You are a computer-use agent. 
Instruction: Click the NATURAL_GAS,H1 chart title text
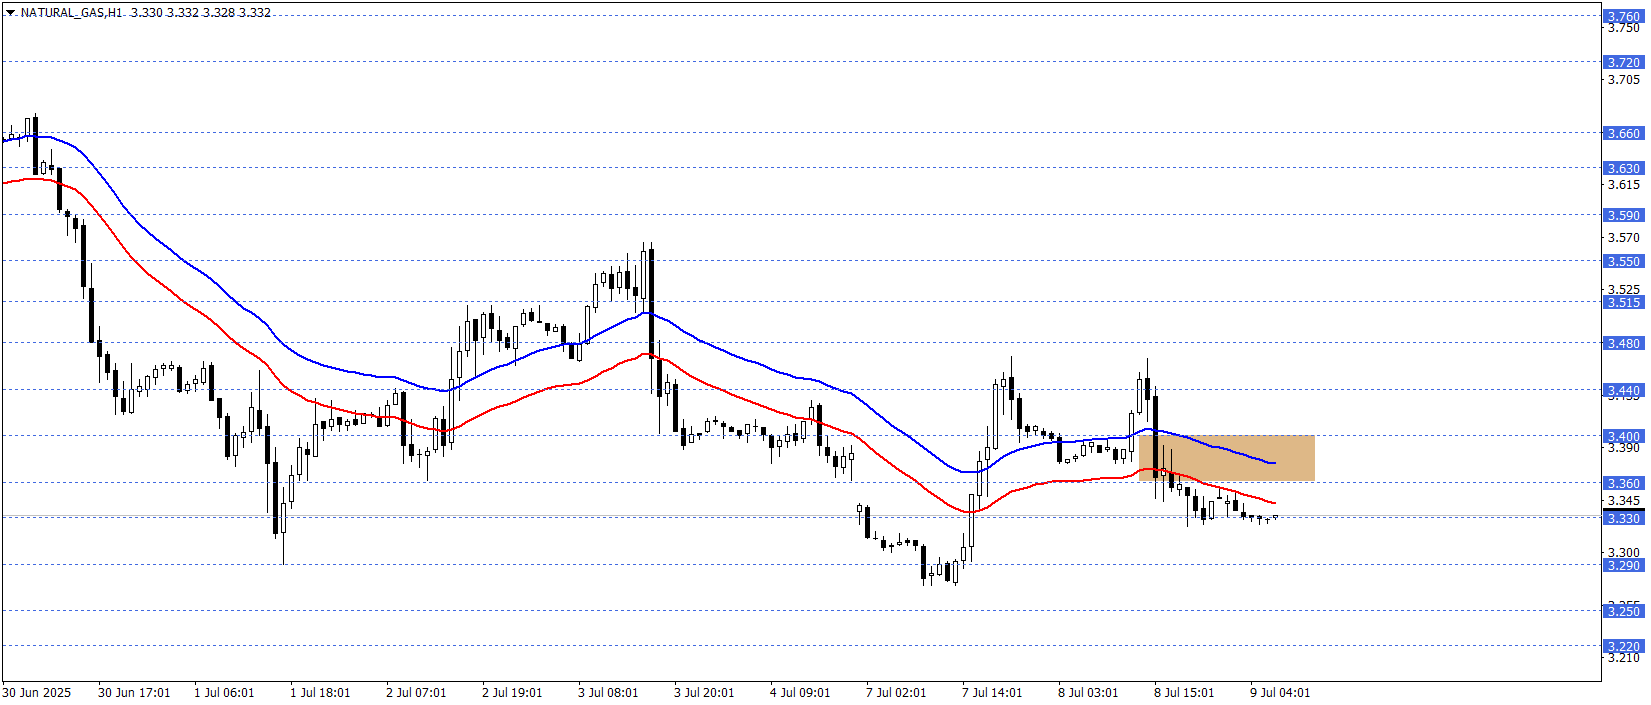(70, 13)
